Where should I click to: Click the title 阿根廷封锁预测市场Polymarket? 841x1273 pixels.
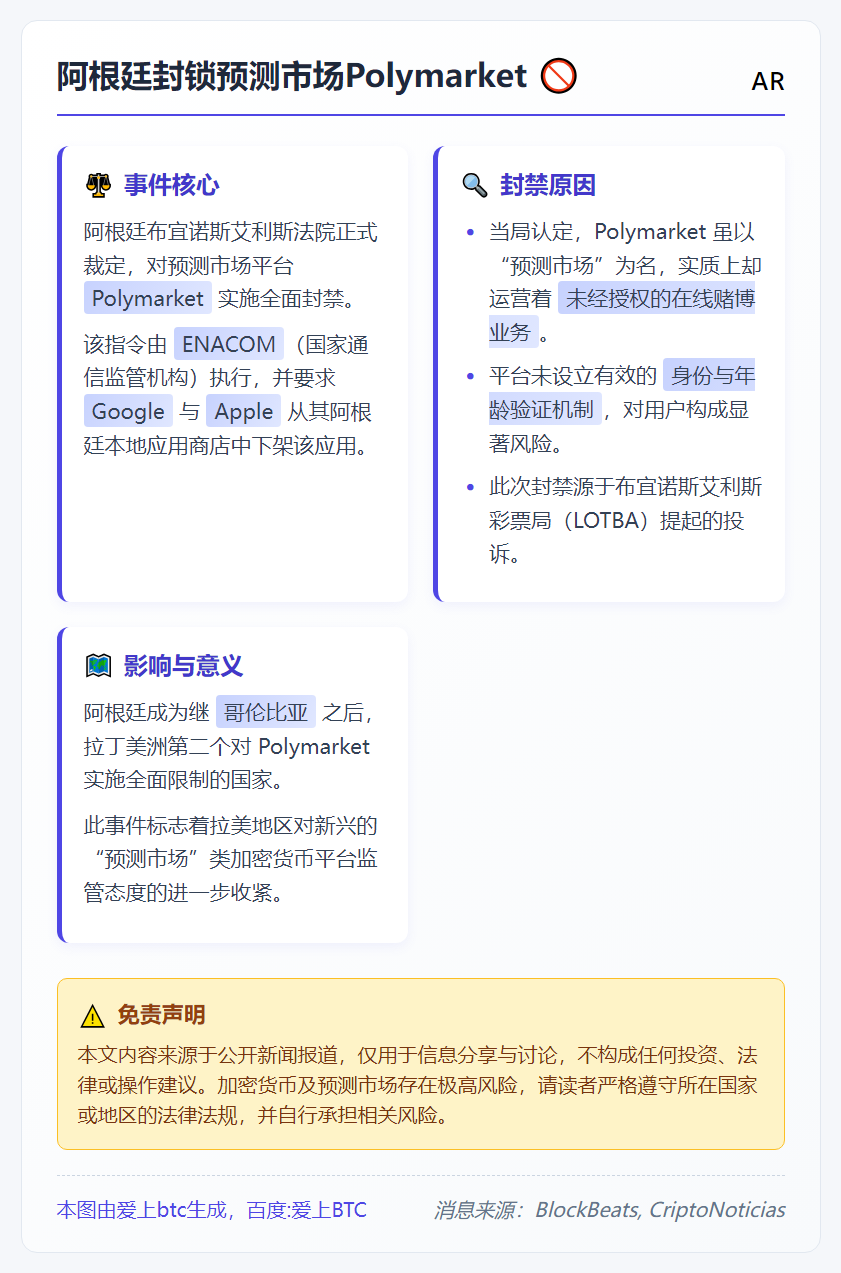click(292, 76)
